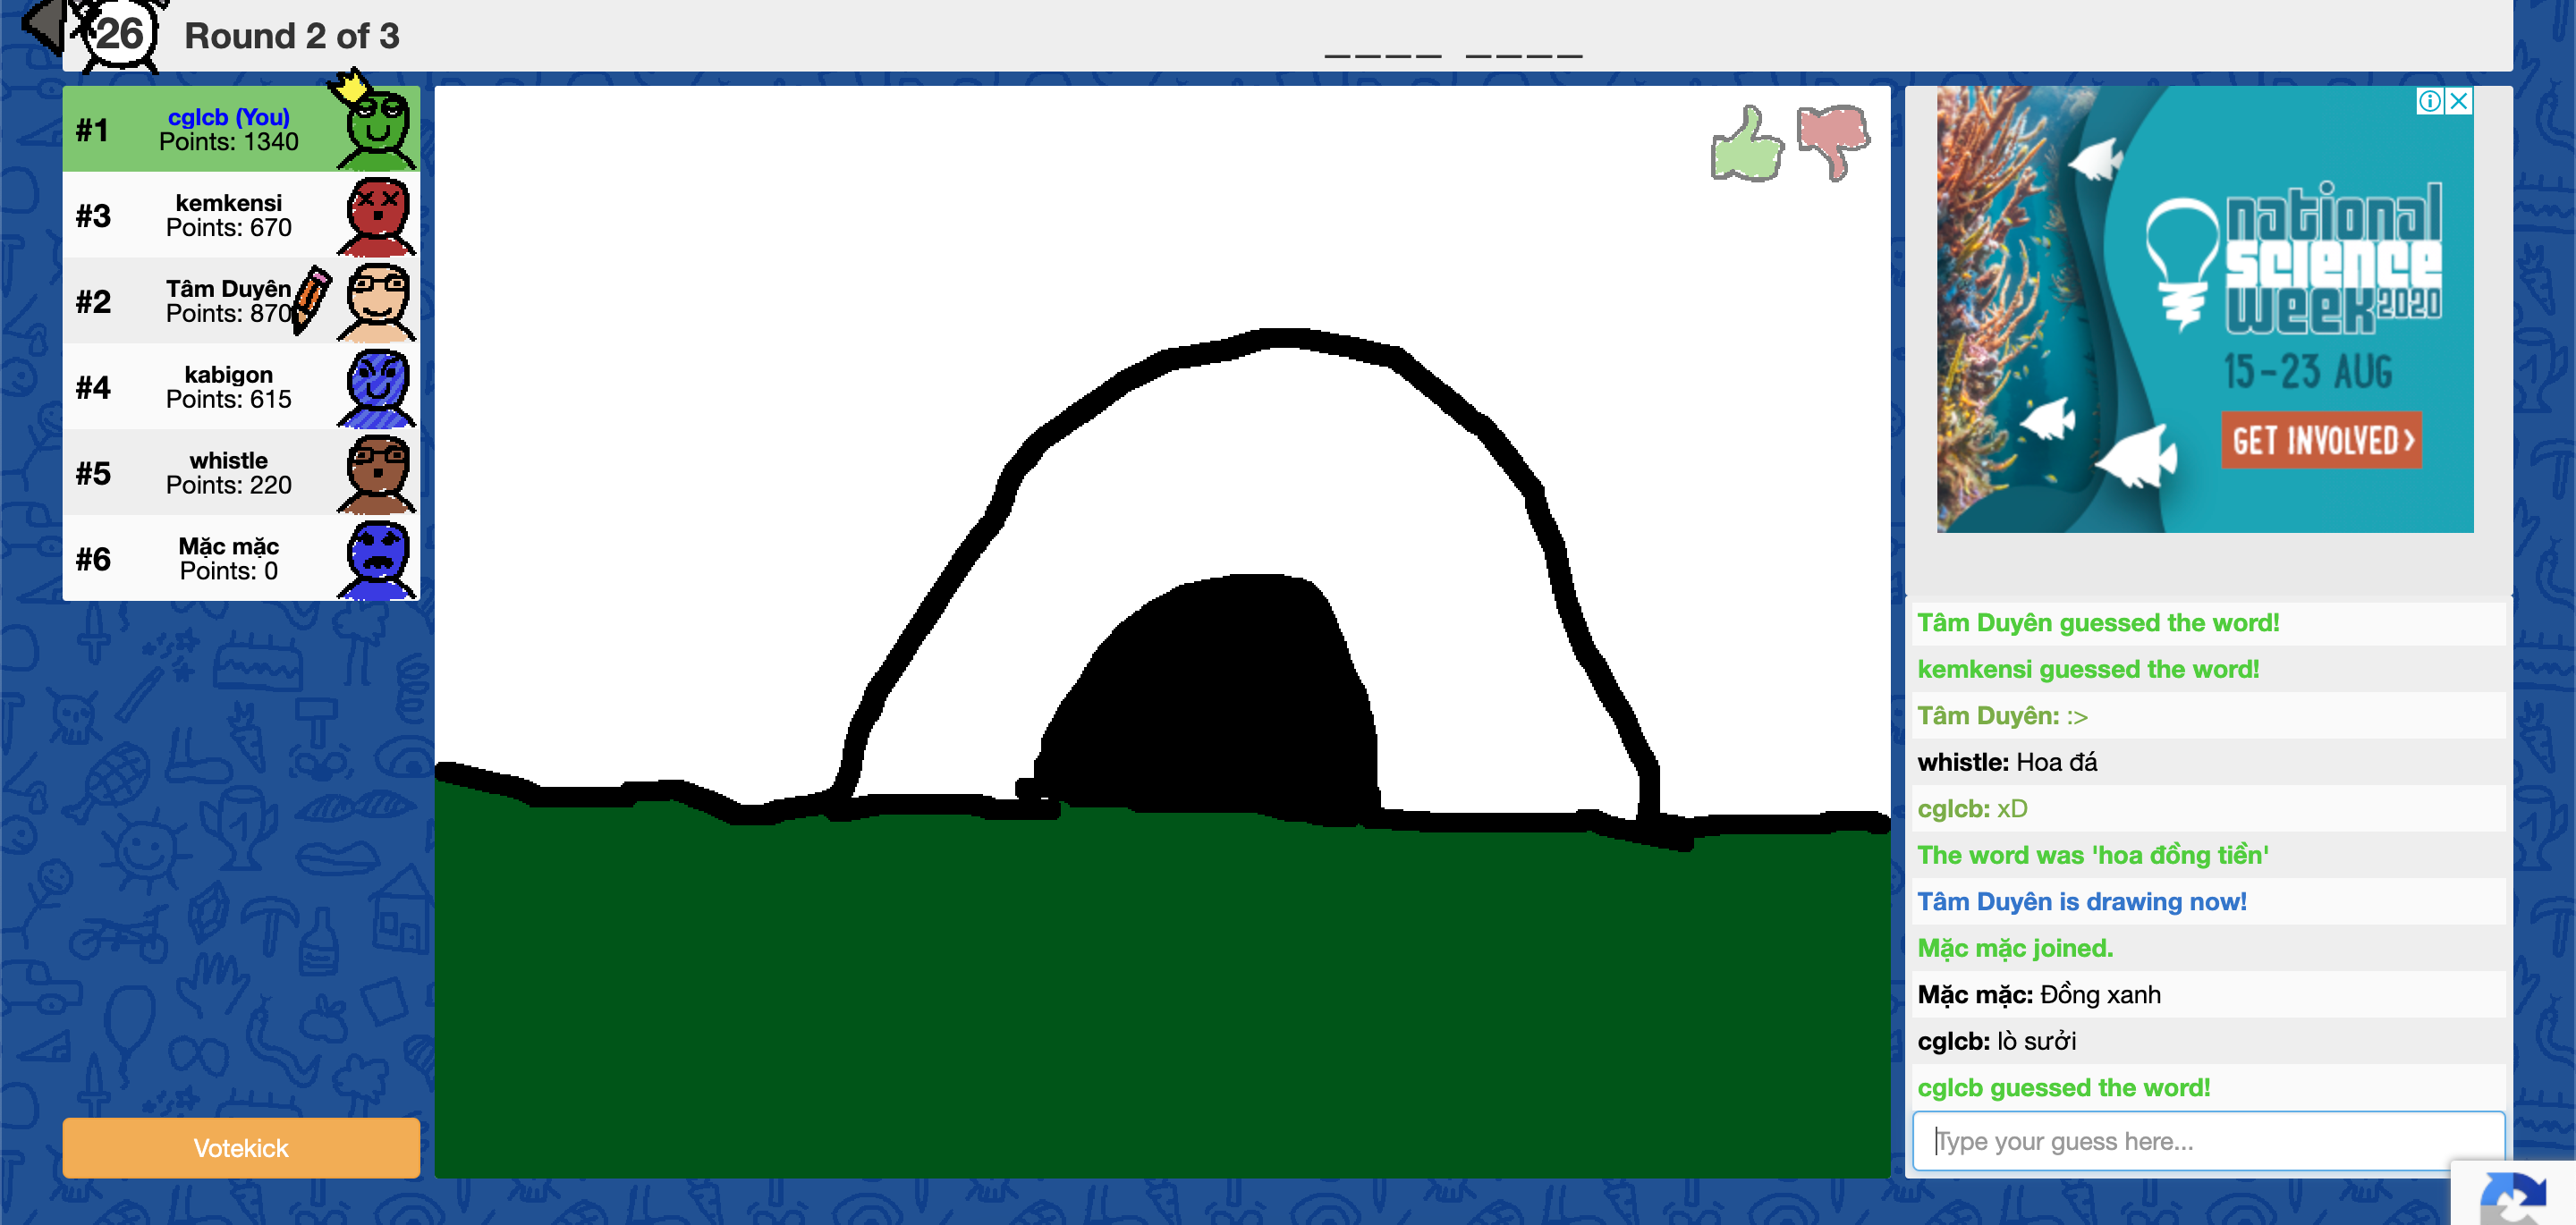Close the National Science Week ad
The width and height of the screenshot is (2576, 1225).
(2457, 101)
